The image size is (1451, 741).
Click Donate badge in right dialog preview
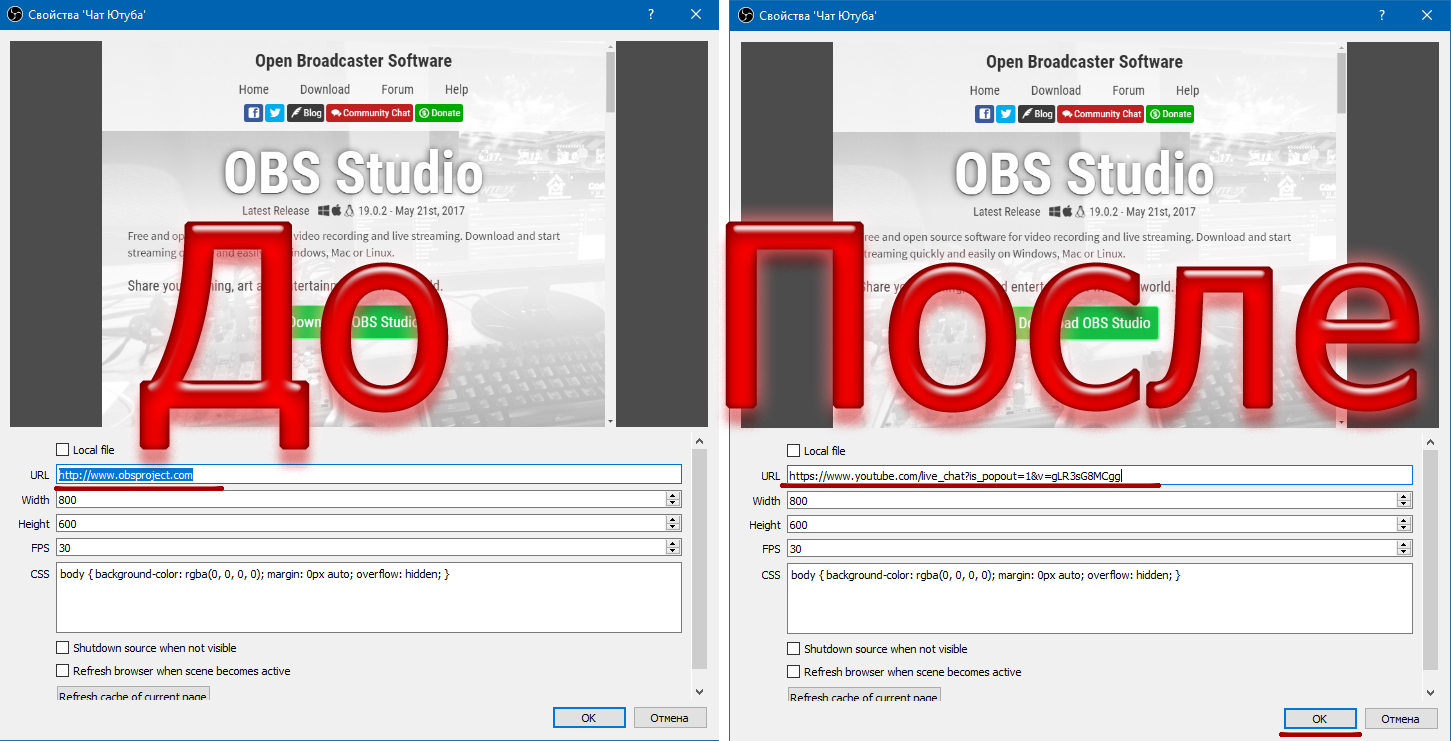click(x=1170, y=114)
